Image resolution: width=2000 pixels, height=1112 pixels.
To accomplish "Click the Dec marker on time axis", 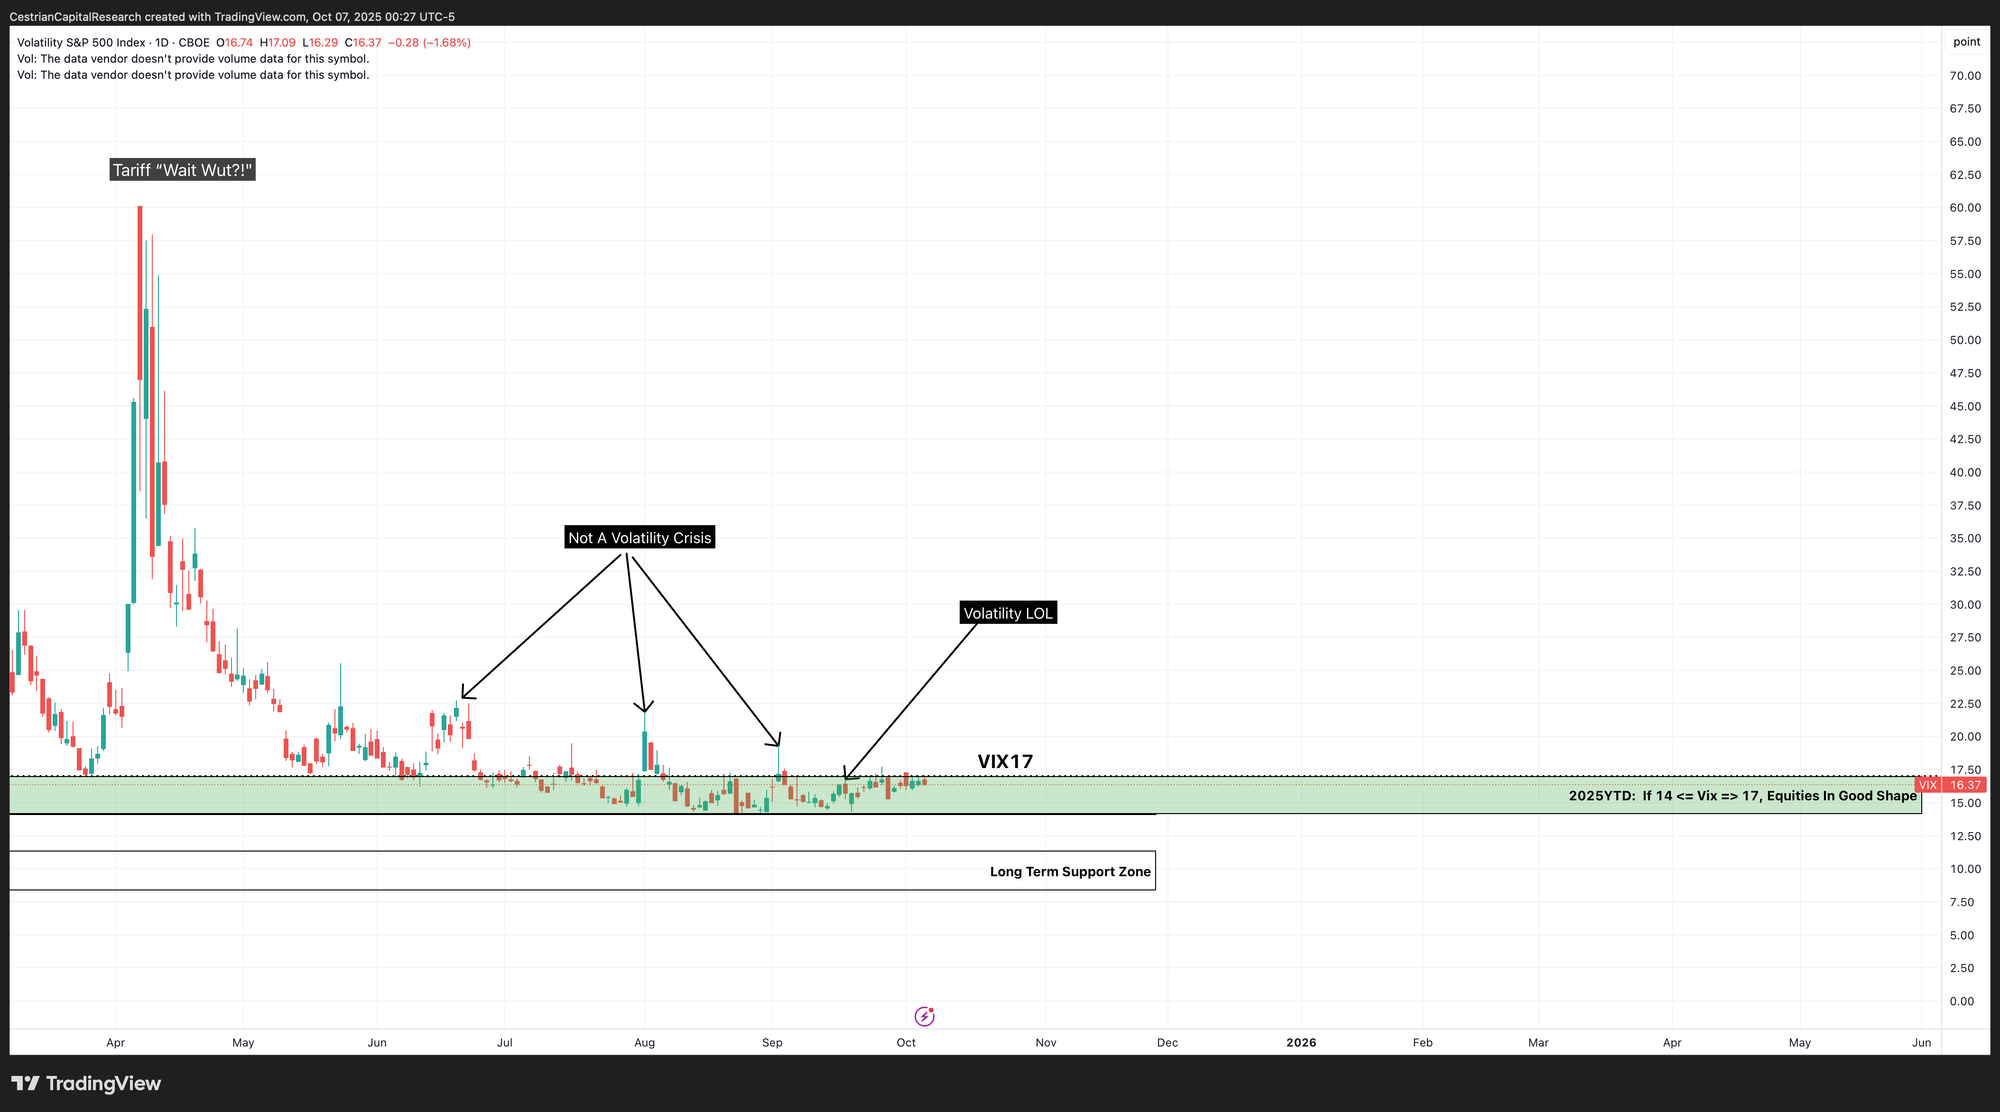I will pos(1167,1043).
